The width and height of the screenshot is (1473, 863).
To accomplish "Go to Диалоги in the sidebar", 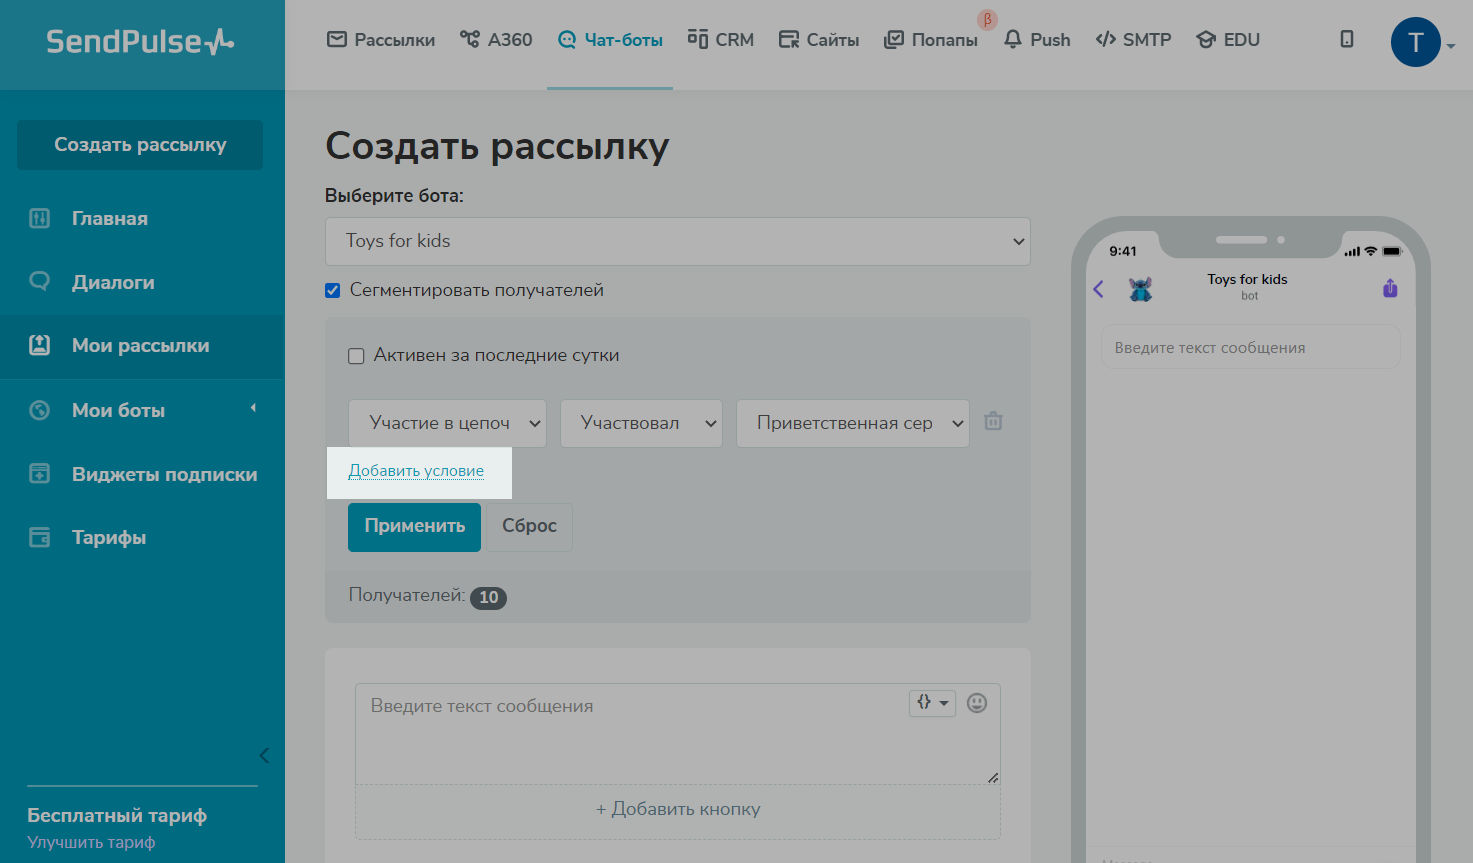I will coord(113,283).
